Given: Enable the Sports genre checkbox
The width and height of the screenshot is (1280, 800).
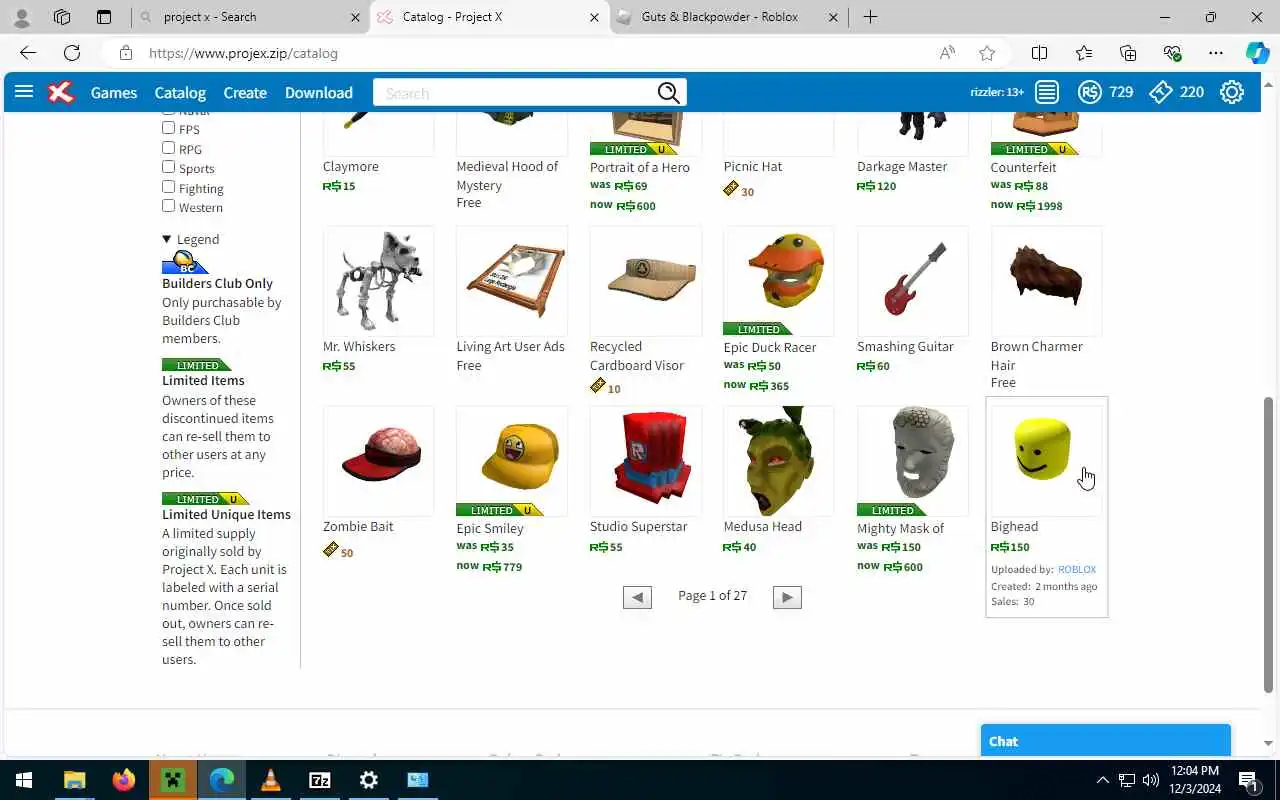Looking at the screenshot, I should 168,167.
